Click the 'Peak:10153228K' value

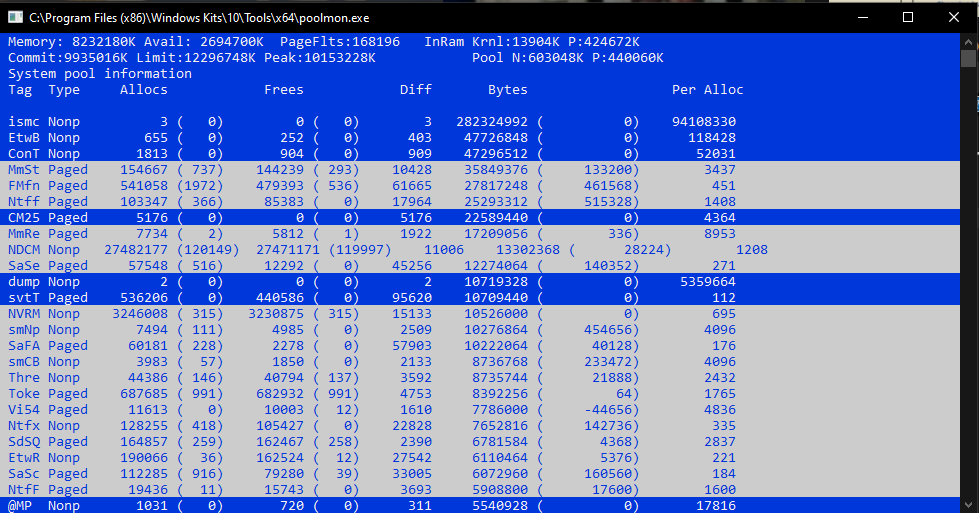pos(320,58)
